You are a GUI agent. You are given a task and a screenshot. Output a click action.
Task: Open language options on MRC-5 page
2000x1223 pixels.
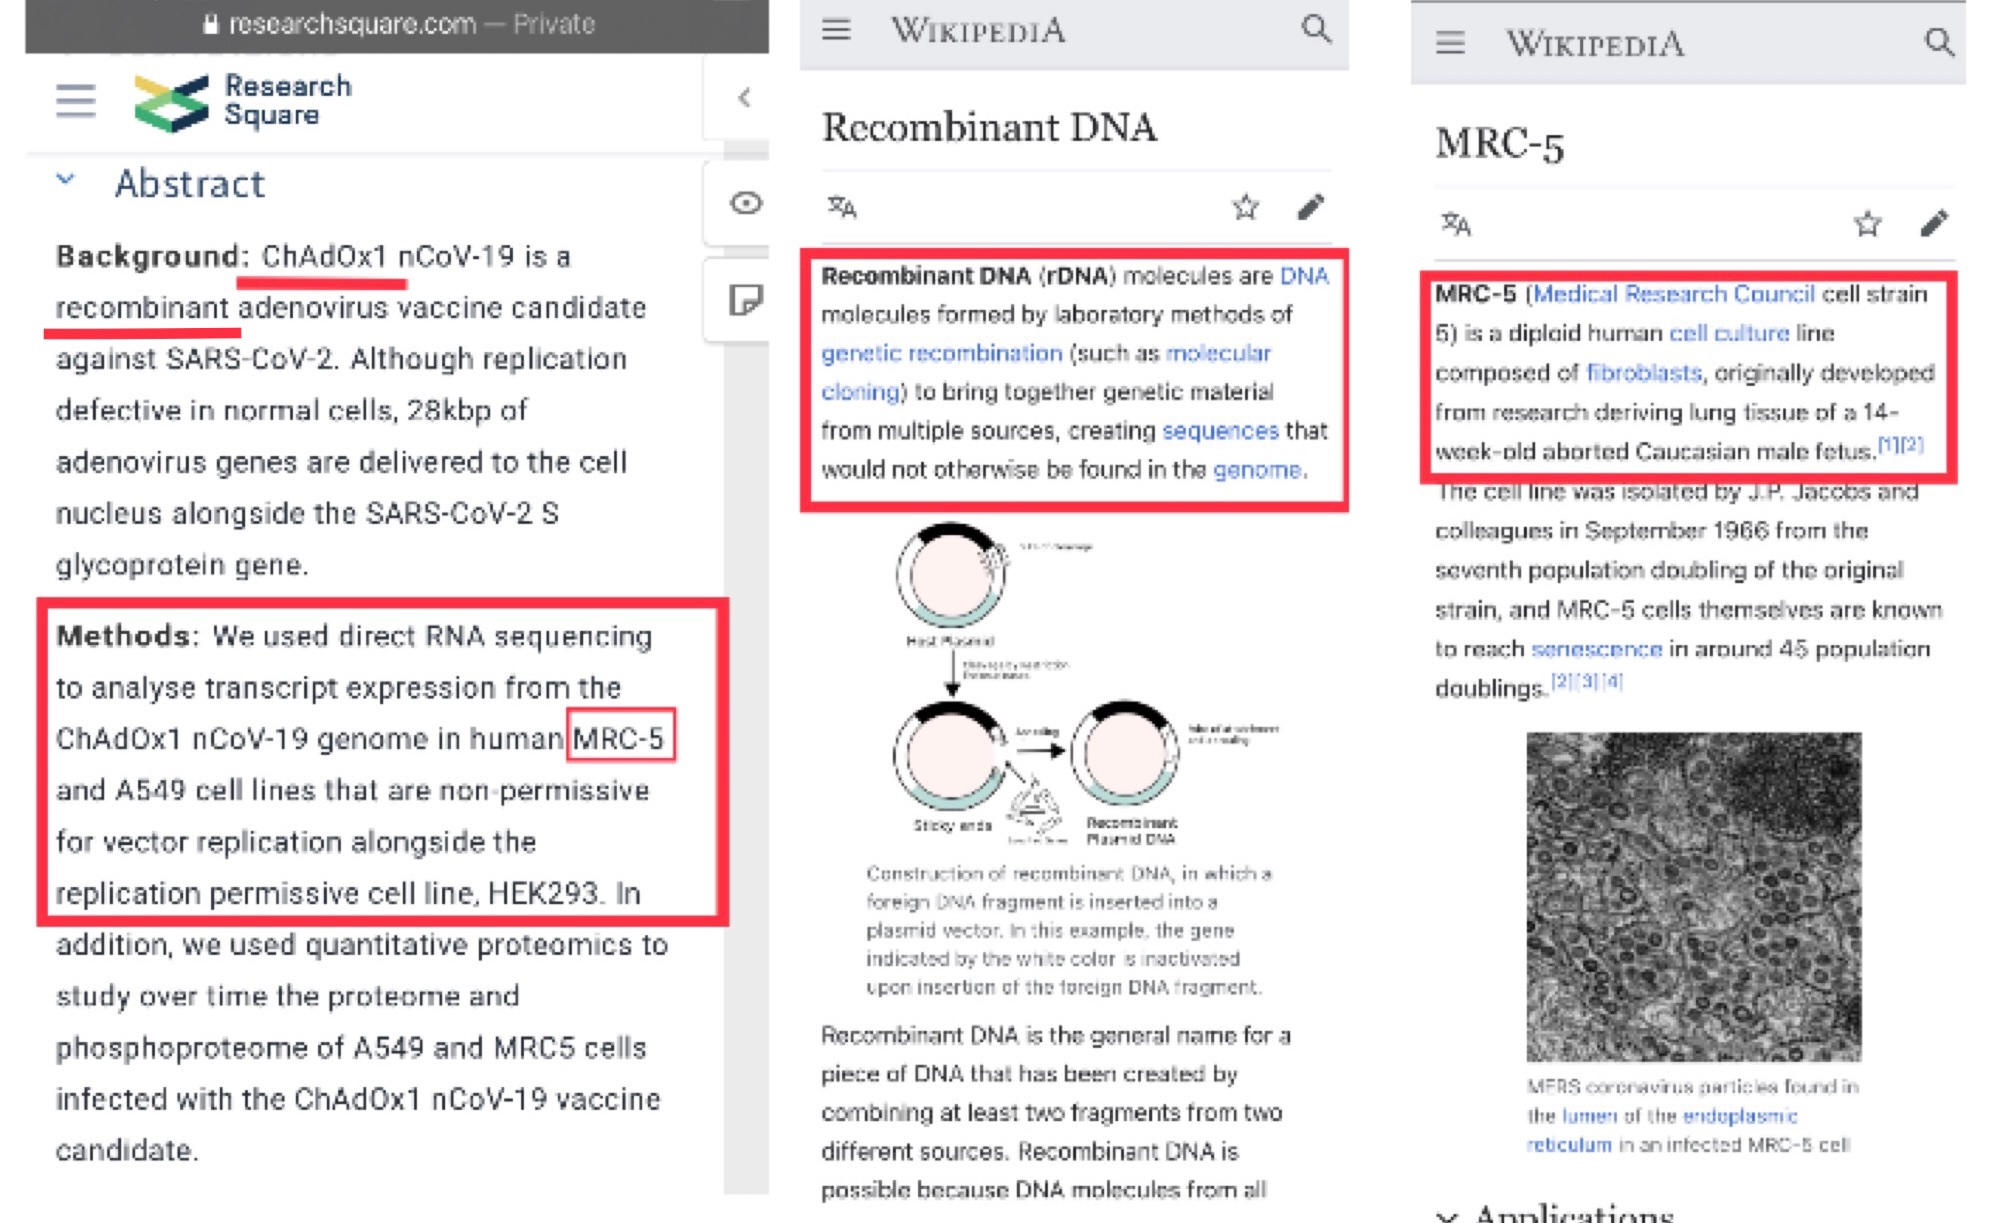(1456, 224)
